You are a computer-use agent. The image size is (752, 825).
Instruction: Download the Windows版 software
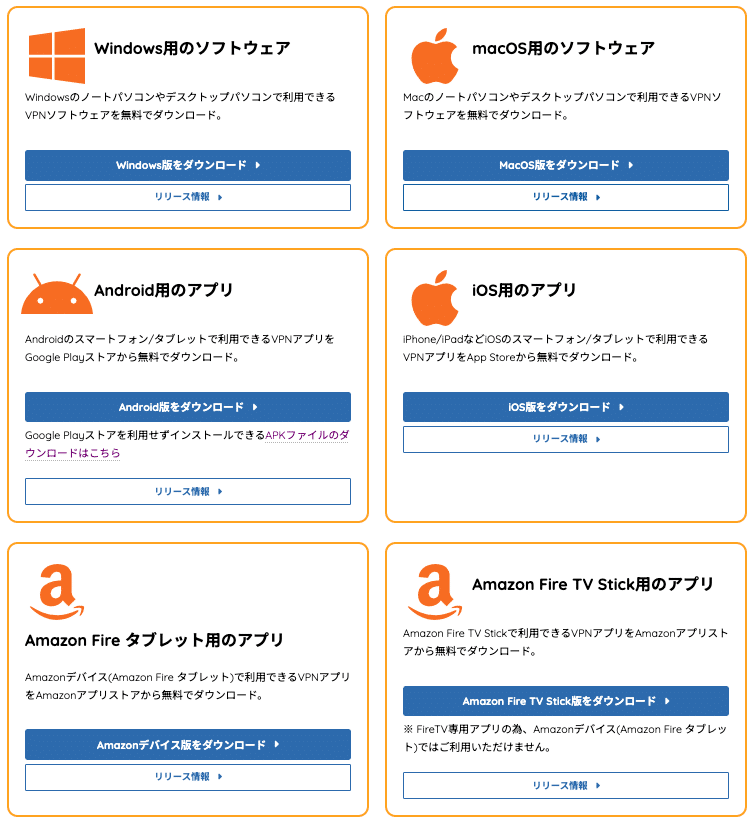(188, 165)
